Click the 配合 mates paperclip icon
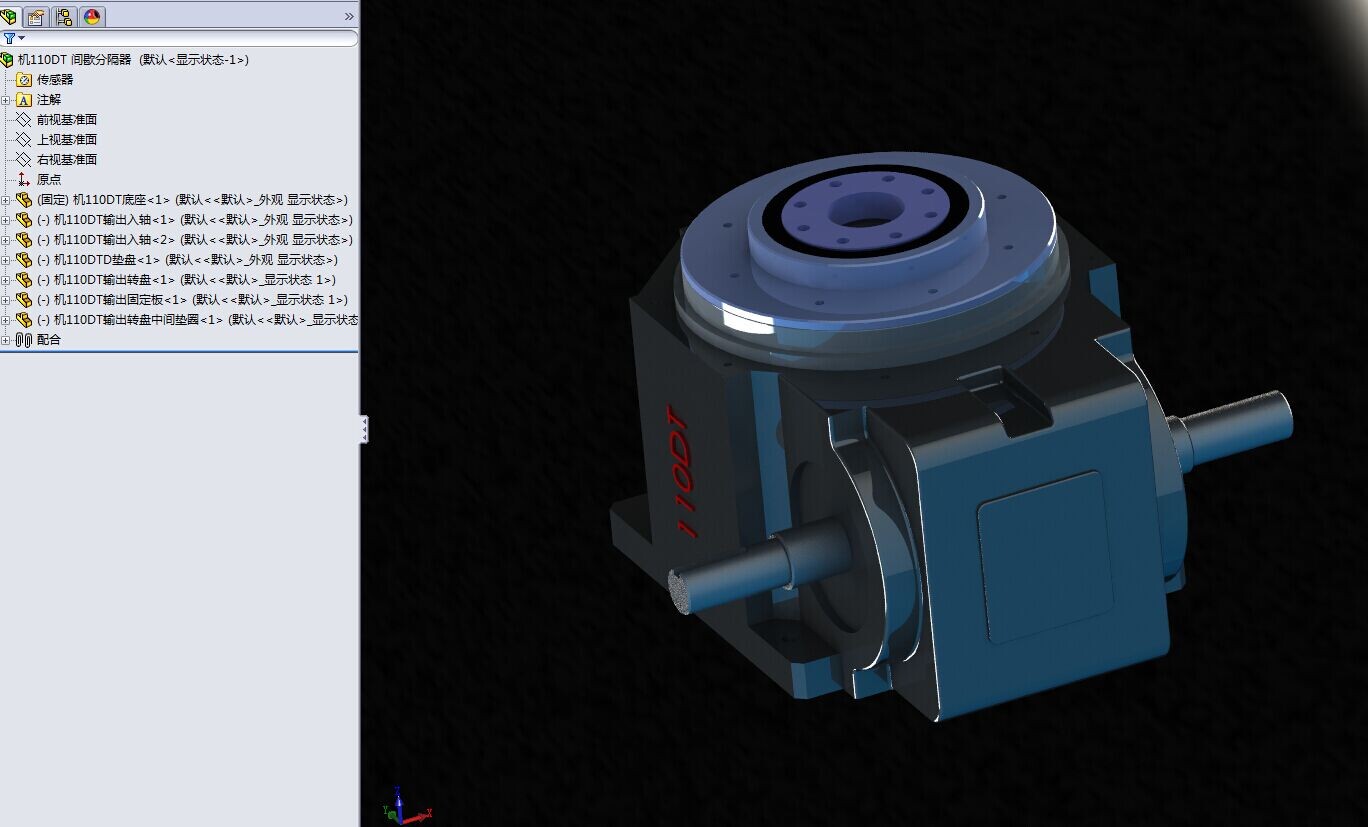 point(25,340)
